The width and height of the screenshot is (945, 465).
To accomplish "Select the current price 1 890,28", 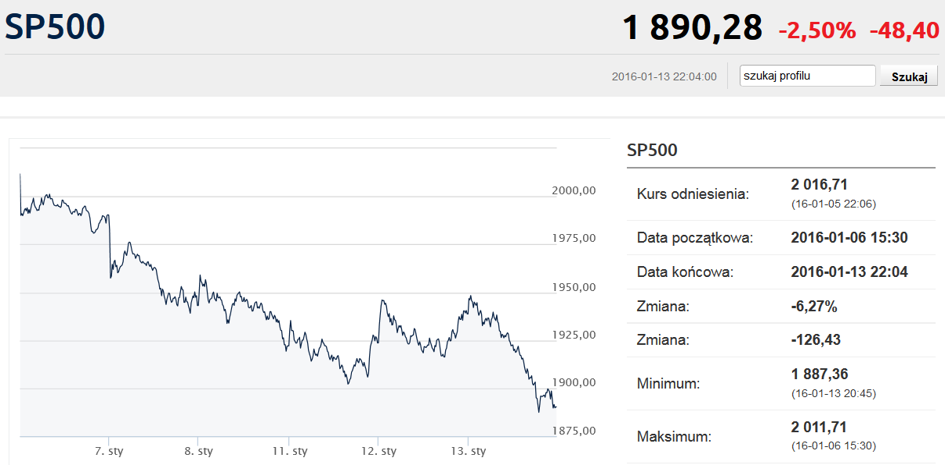I will click(692, 27).
